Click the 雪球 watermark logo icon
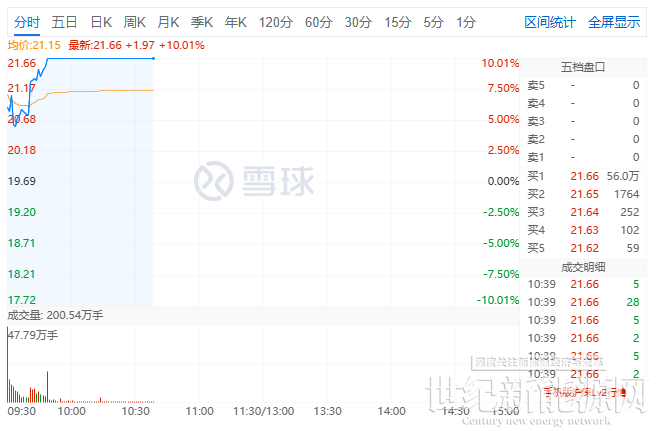Screen dimensions: 656x431 [212, 180]
